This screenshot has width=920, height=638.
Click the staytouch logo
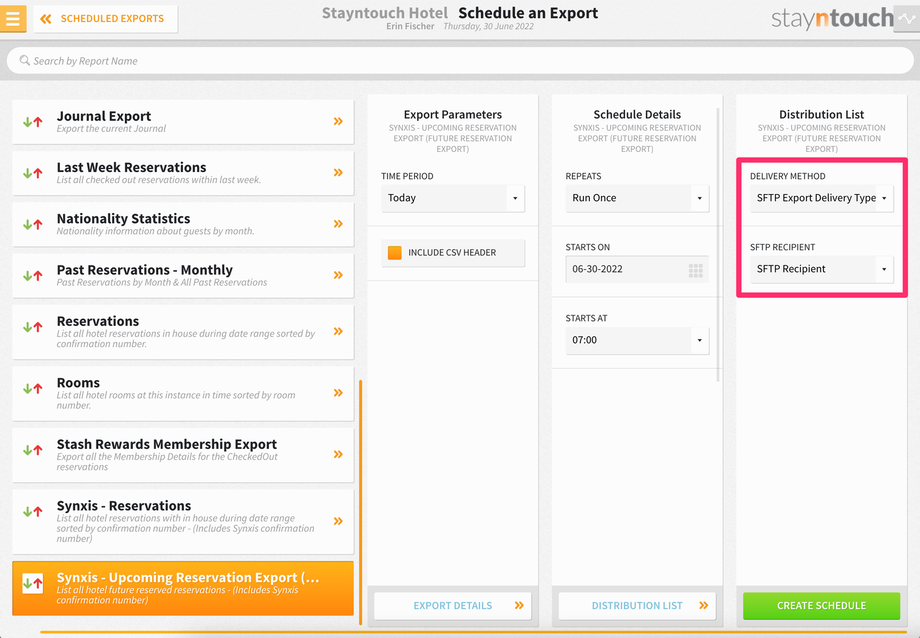(832, 19)
